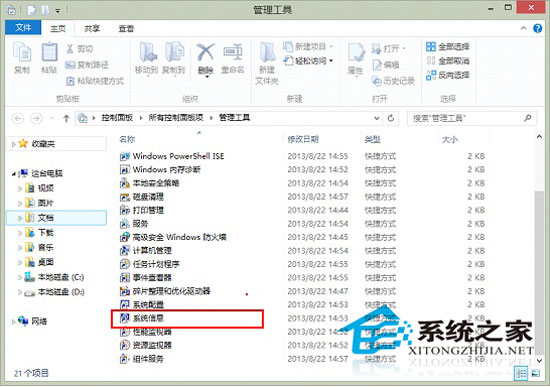Expand Local Disk (D:) node

tap(20, 292)
